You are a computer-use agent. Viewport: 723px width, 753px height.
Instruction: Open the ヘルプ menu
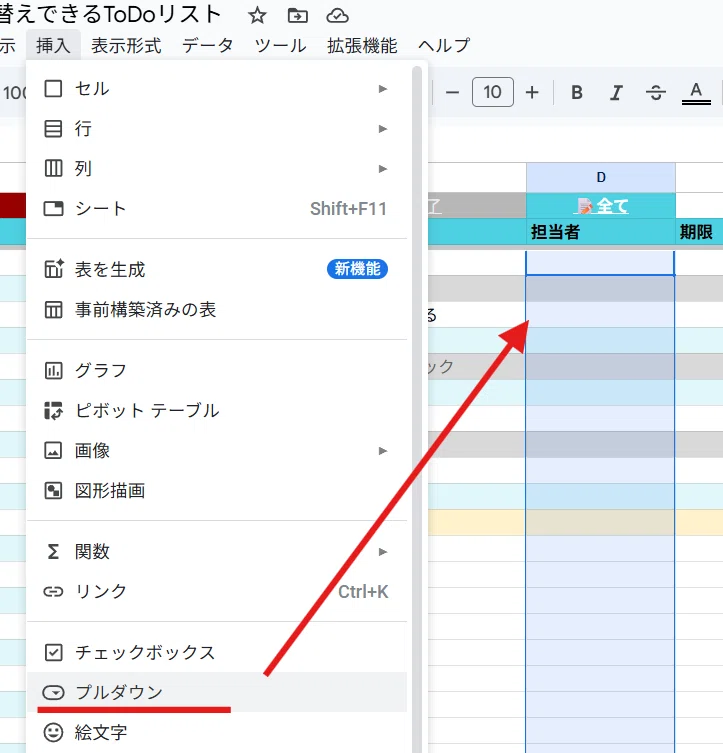444,46
